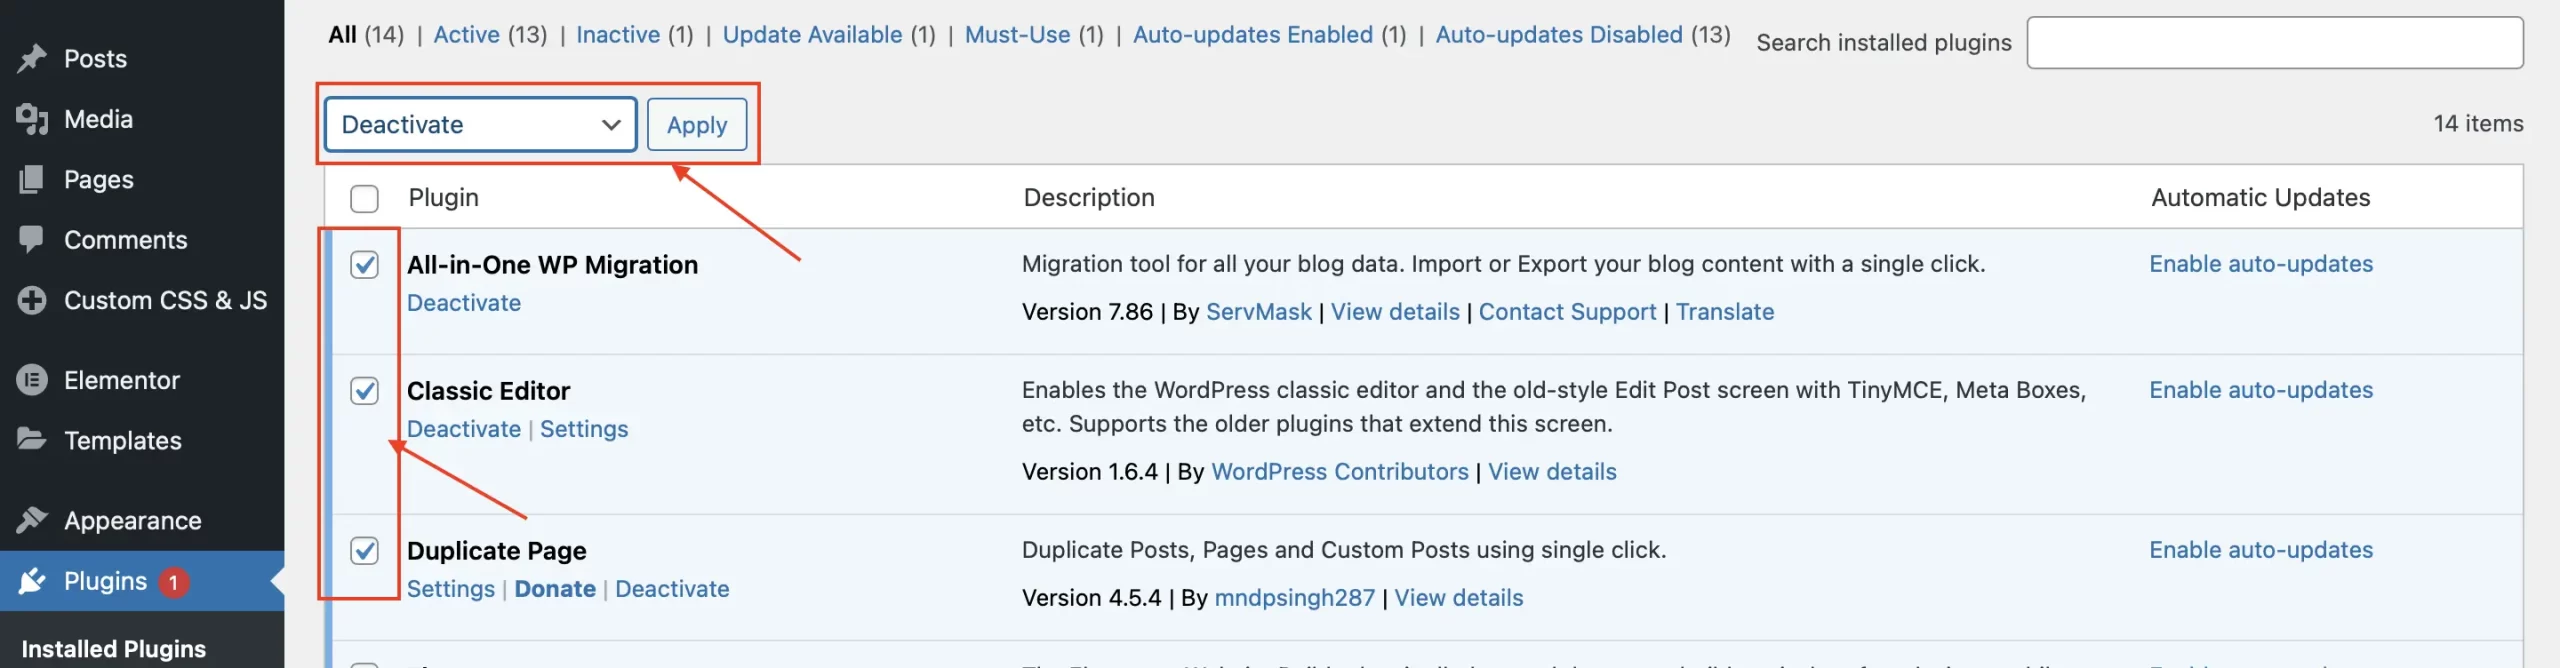Click the Media icon in sidebar

pos(32,119)
